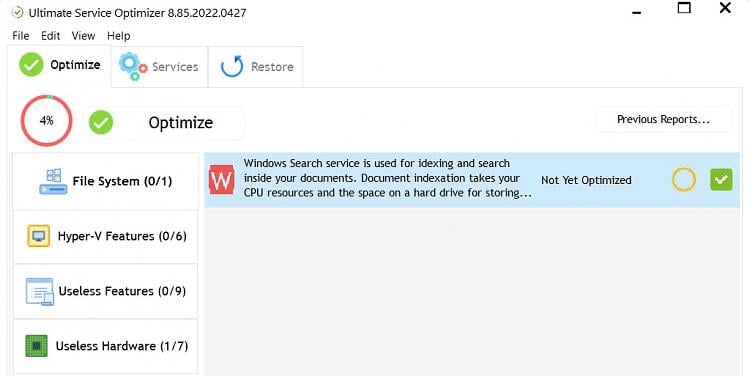Click the large Optimize button

[x=165, y=122]
